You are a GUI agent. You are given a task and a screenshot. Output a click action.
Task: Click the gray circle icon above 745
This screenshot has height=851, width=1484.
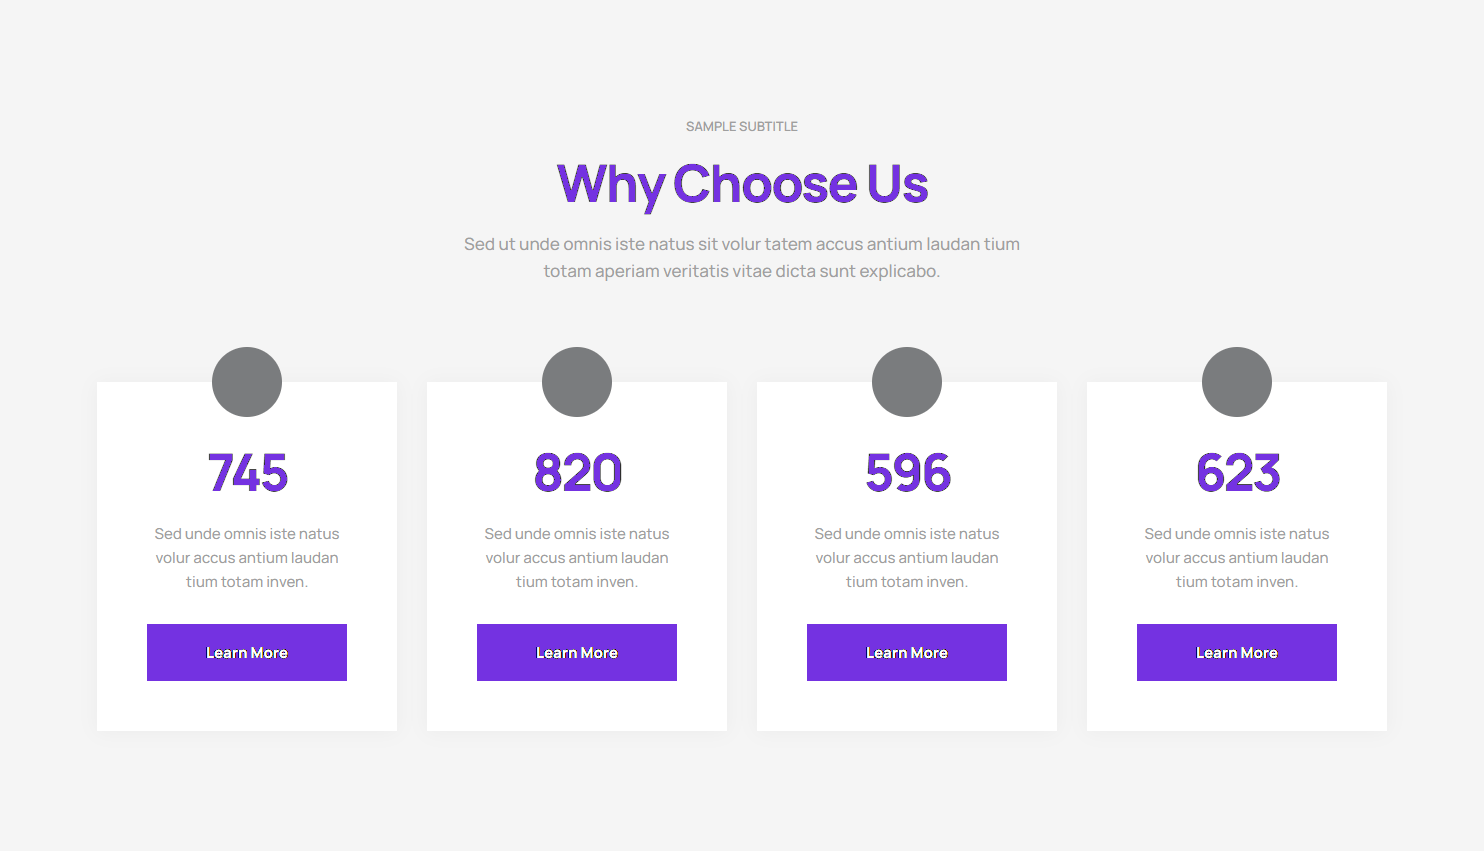click(x=247, y=382)
